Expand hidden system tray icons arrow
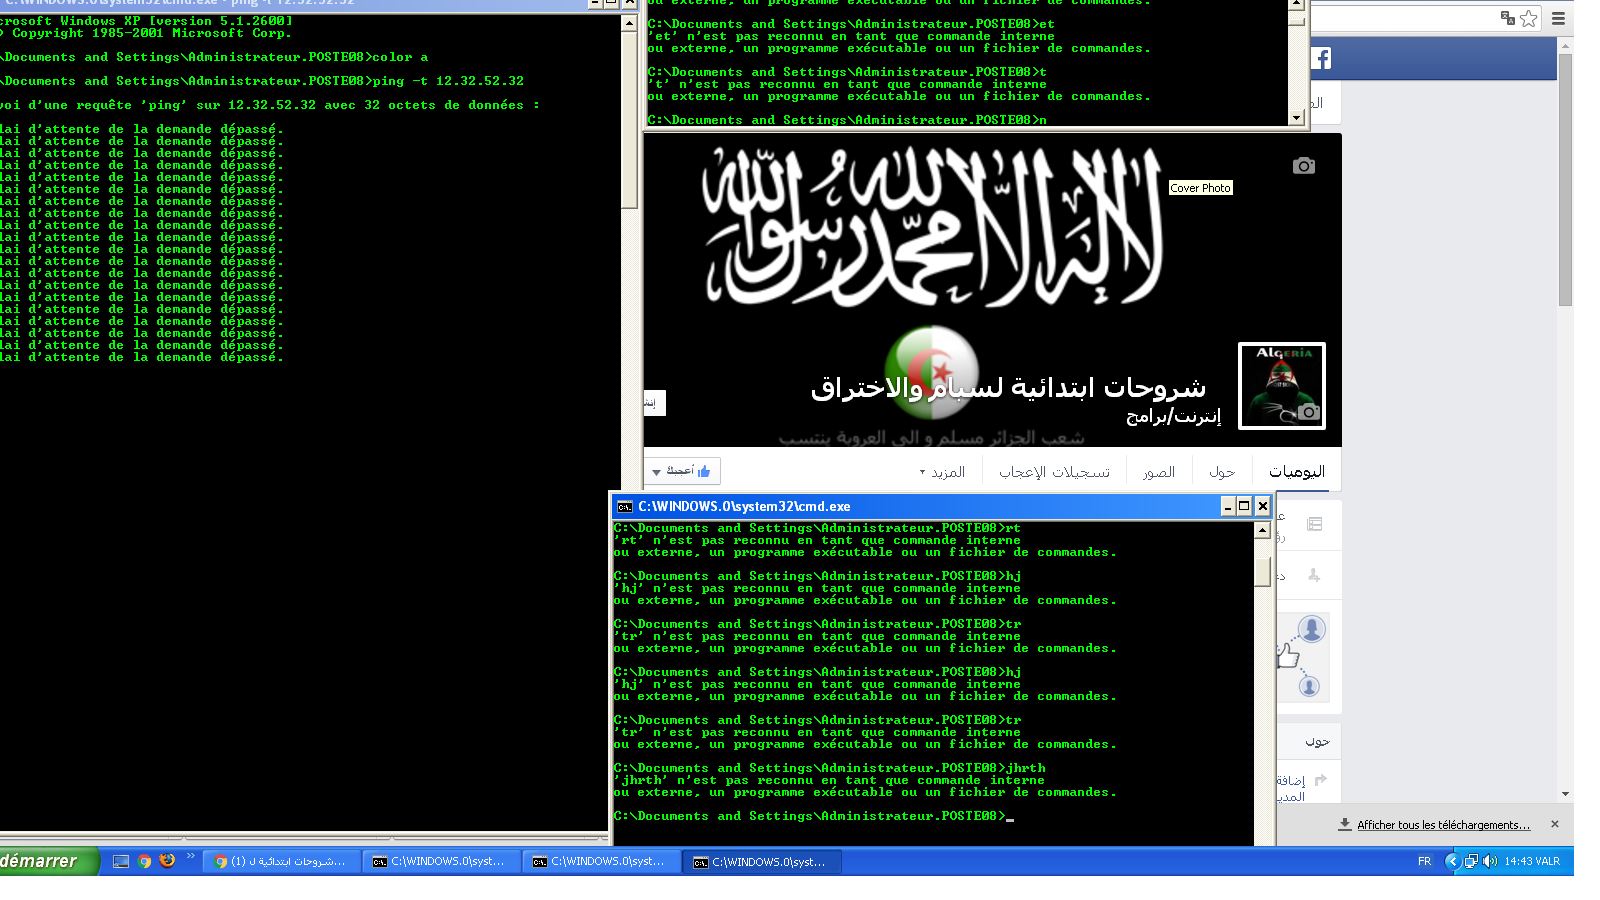 [x=1453, y=861]
